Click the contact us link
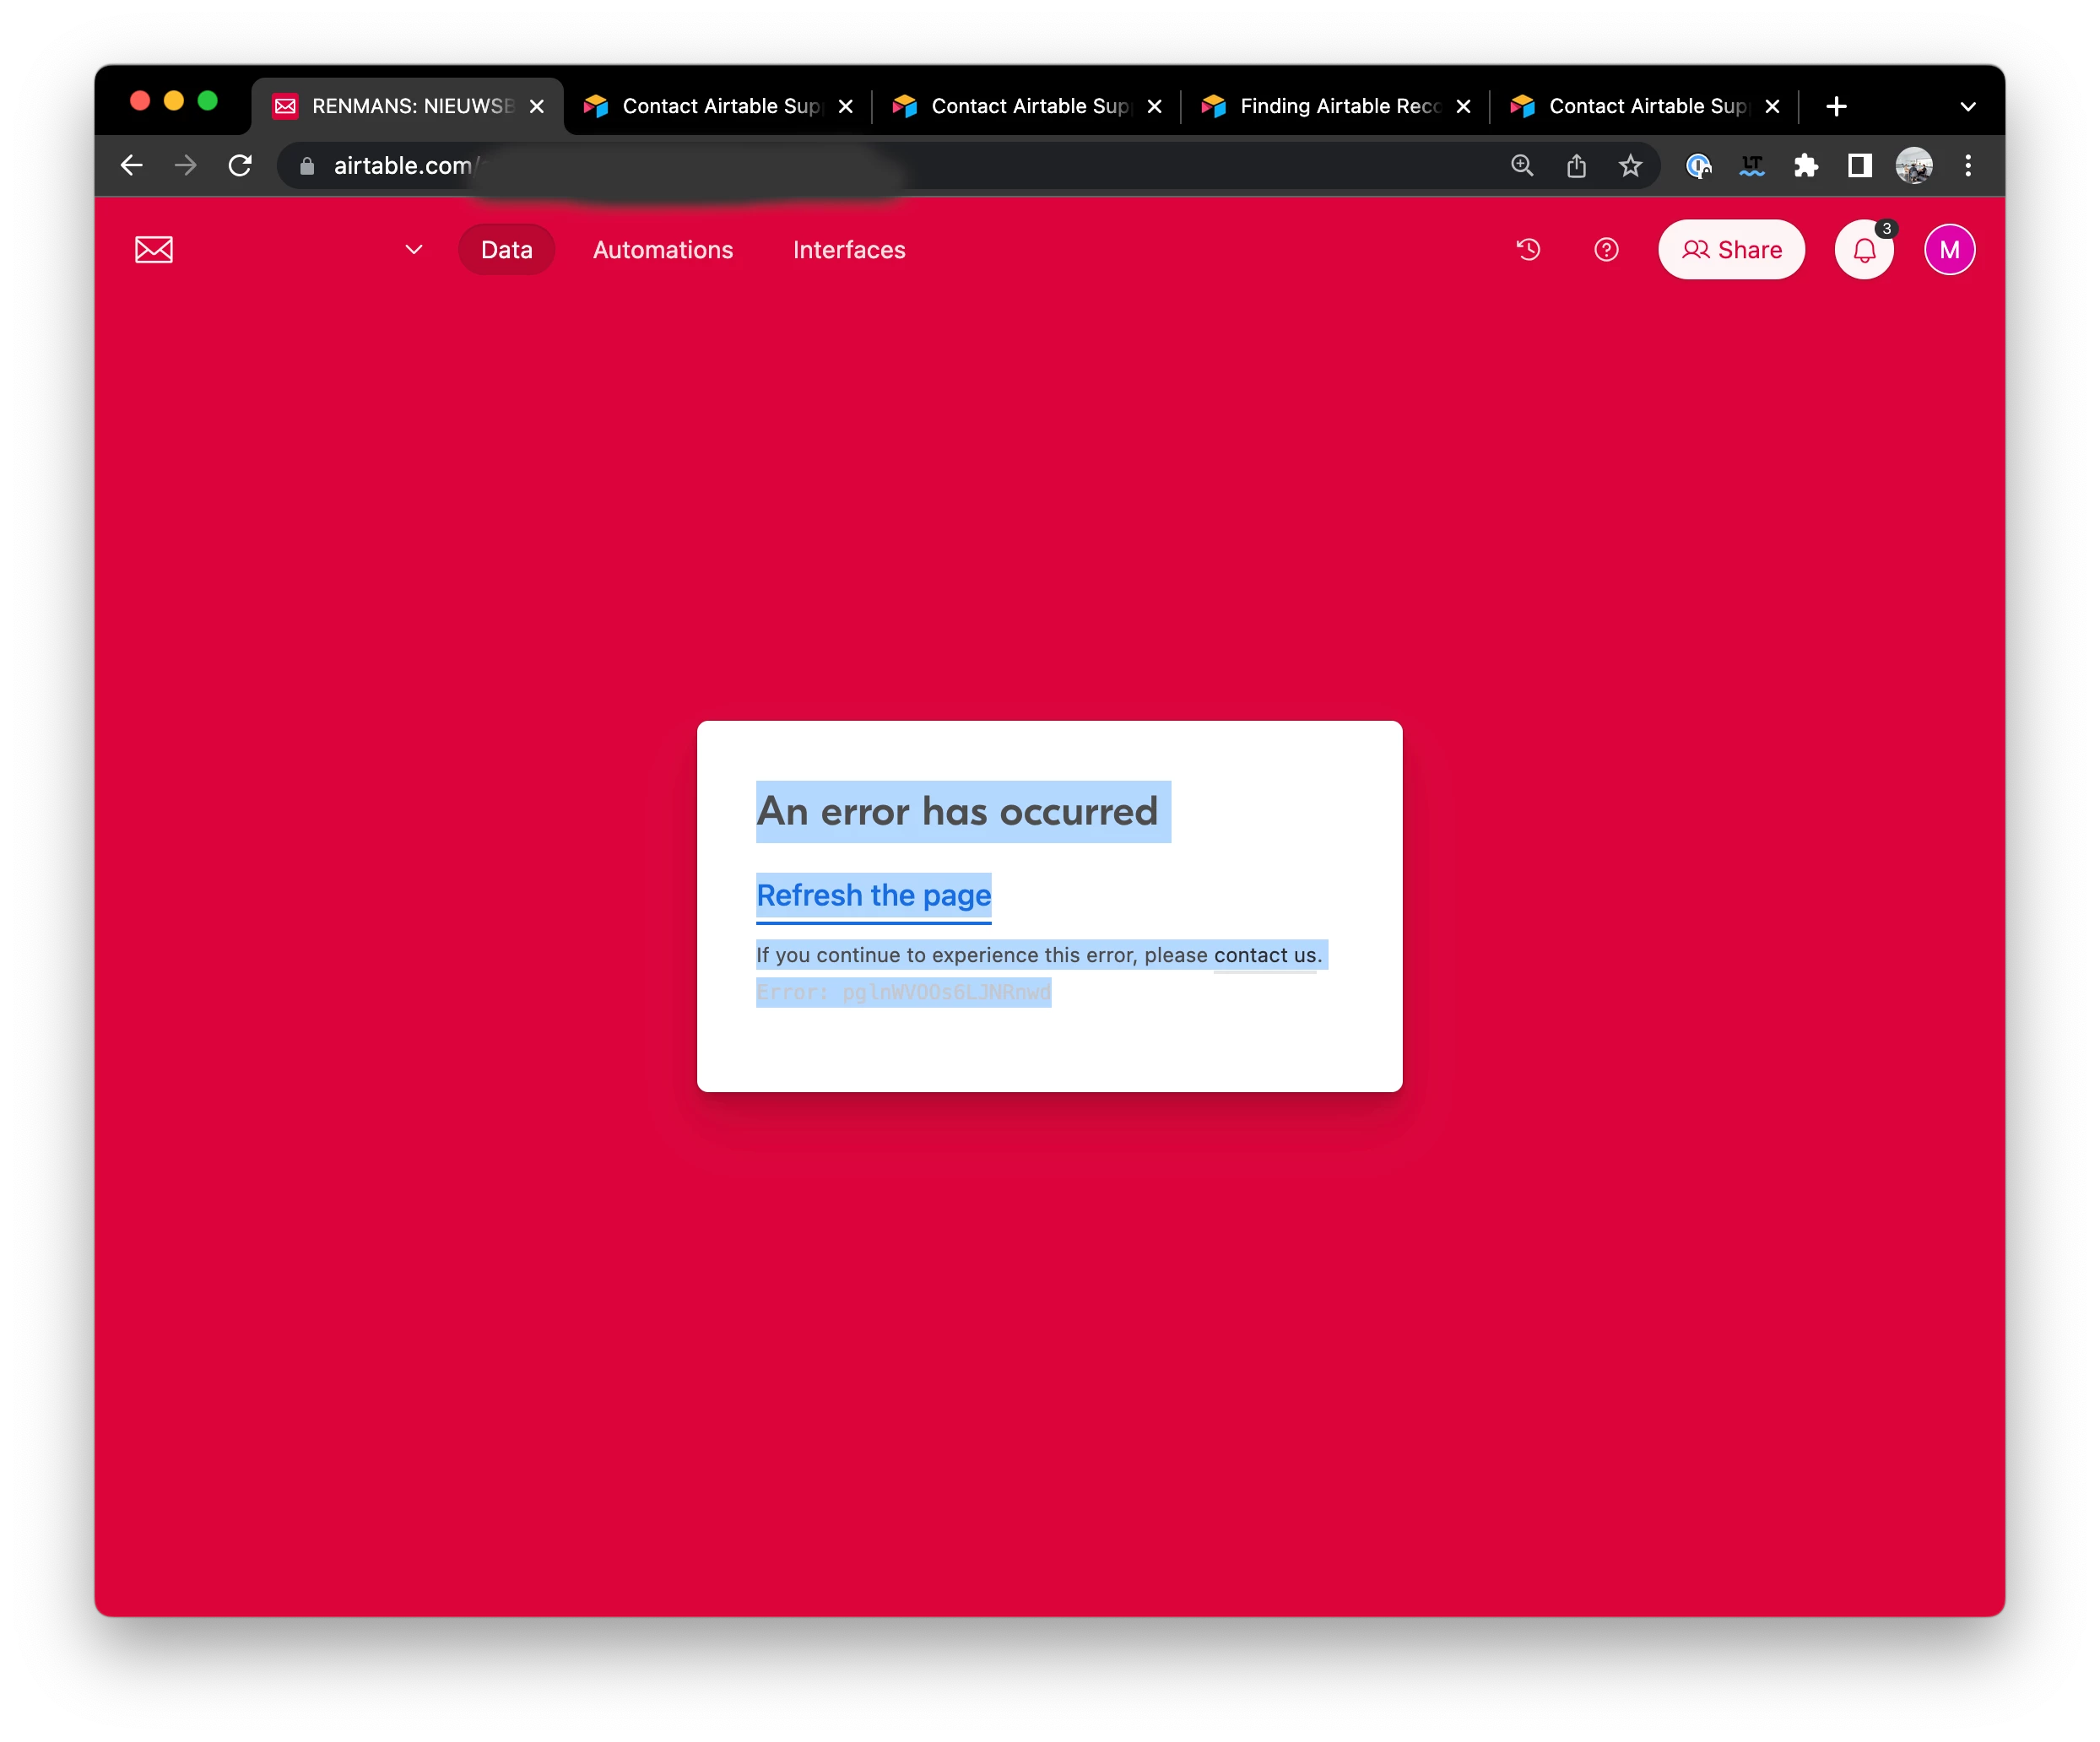Viewport: 2100px width, 1742px height. 1265,955
